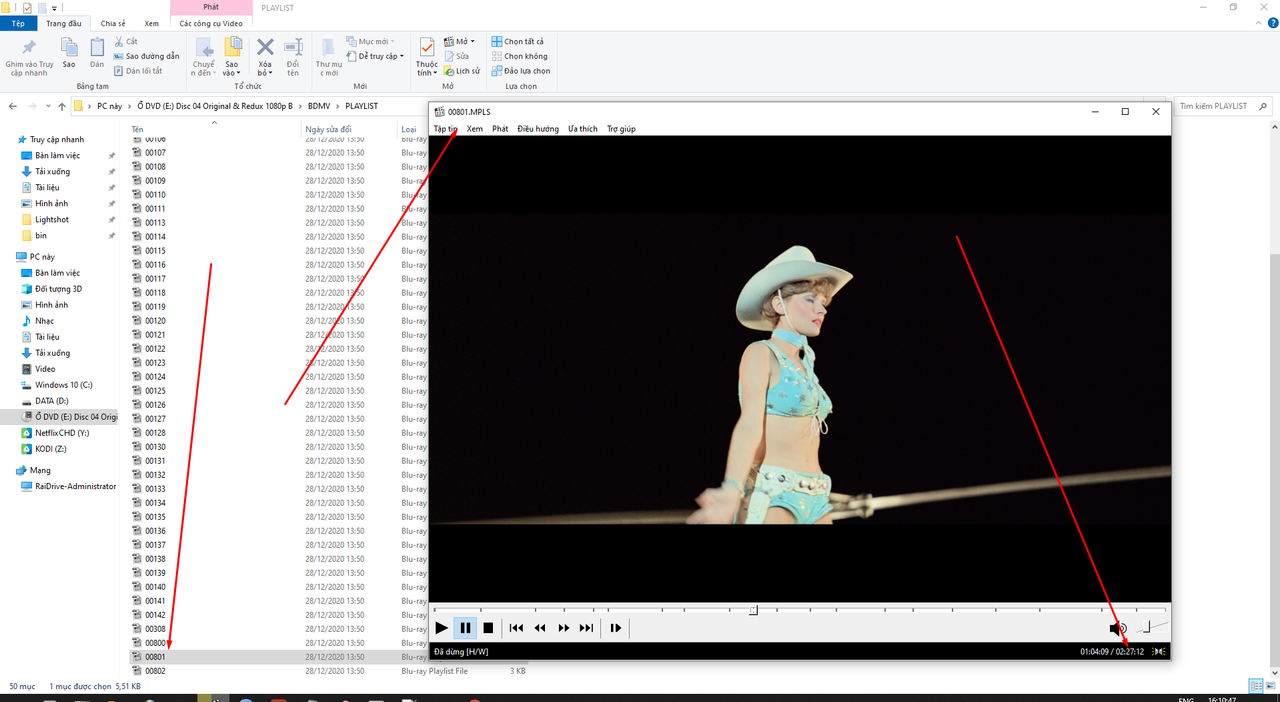Decrease playback speed with the rewind icon
The width and height of the screenshot is (1280, 702).
(540, 628)
